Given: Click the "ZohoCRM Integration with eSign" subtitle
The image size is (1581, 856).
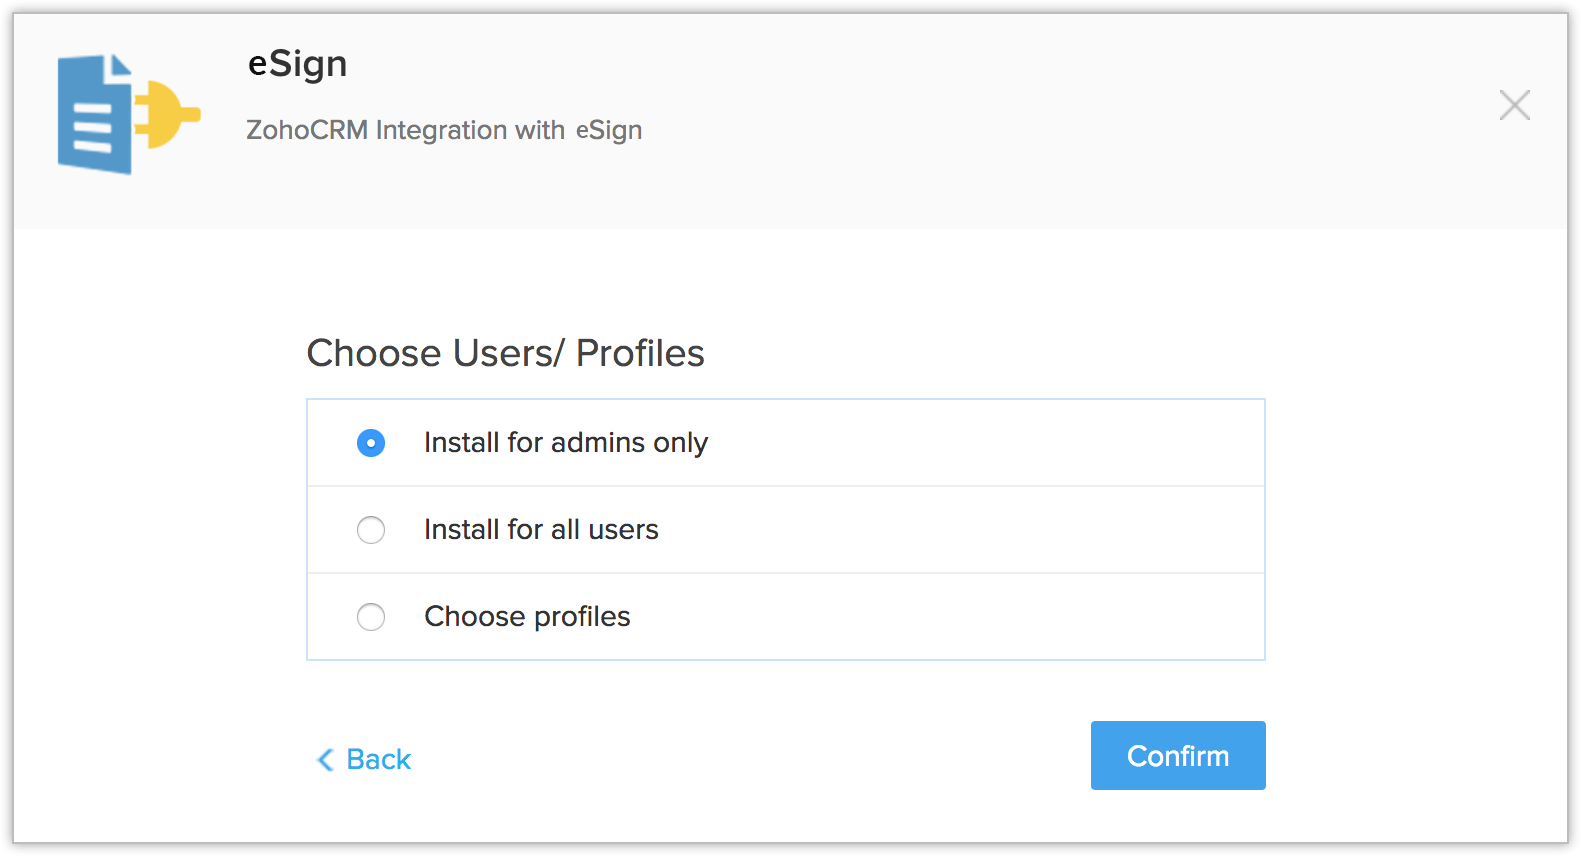Looking at the screenshot, I should 444,131.
